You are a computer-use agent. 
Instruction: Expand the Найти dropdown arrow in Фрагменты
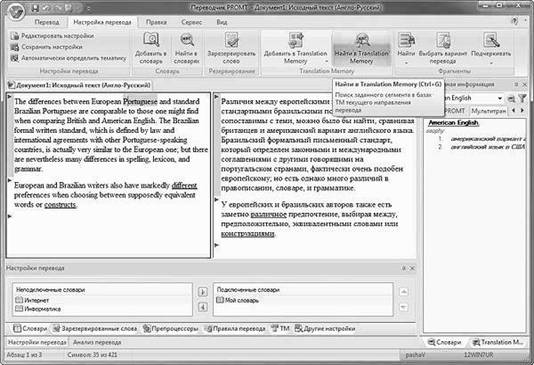pos(406,63)
